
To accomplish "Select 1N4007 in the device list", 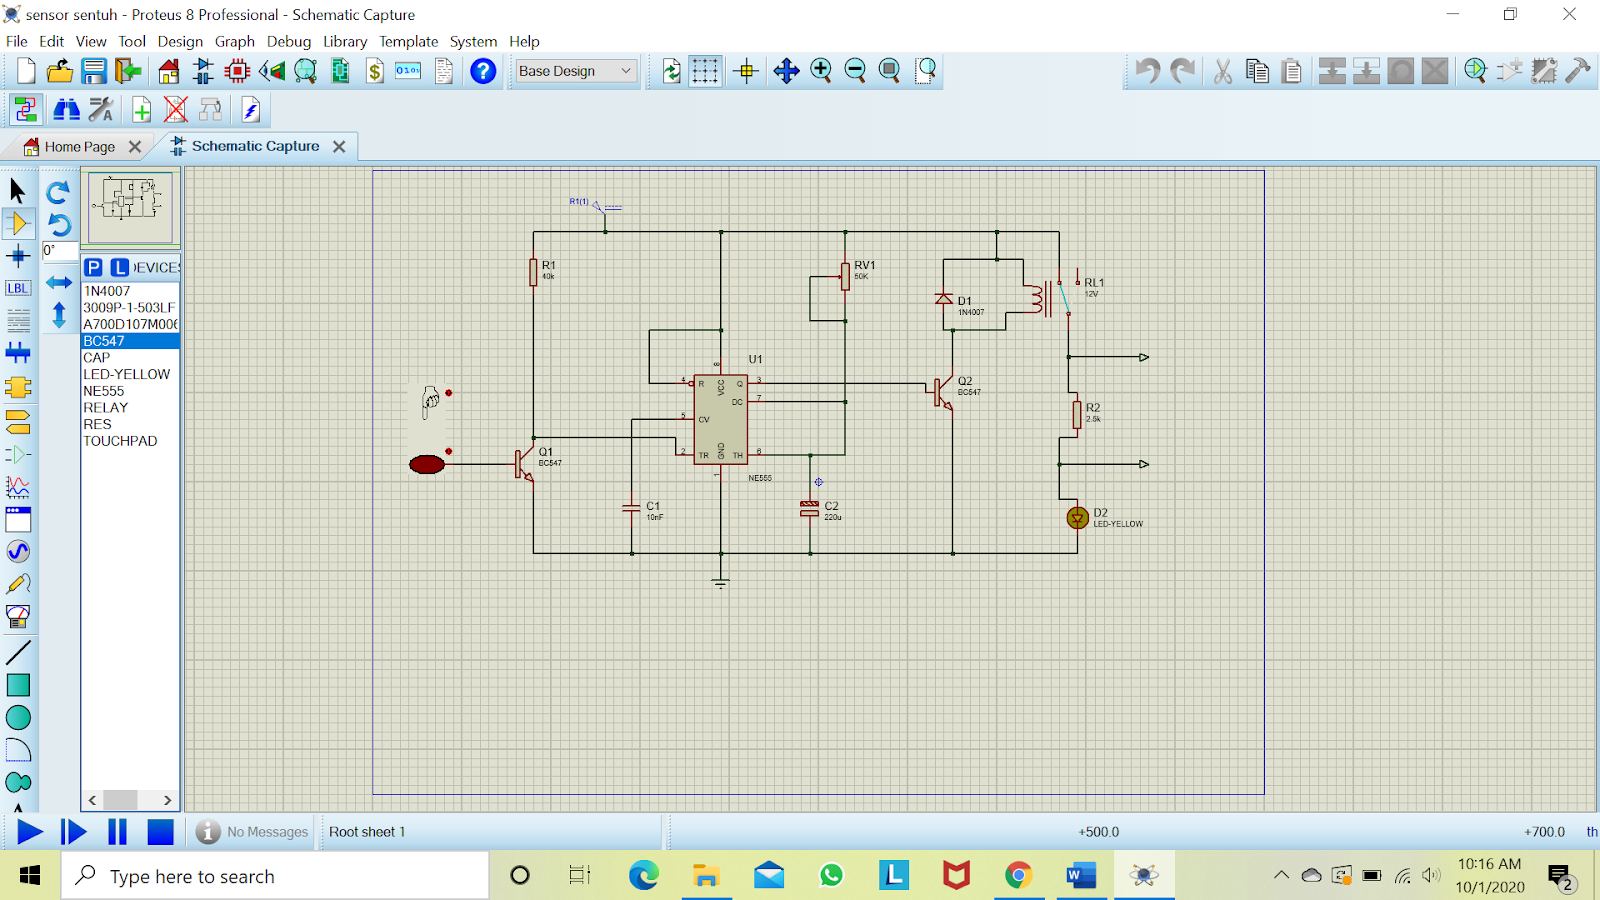I will click(130, 291).
